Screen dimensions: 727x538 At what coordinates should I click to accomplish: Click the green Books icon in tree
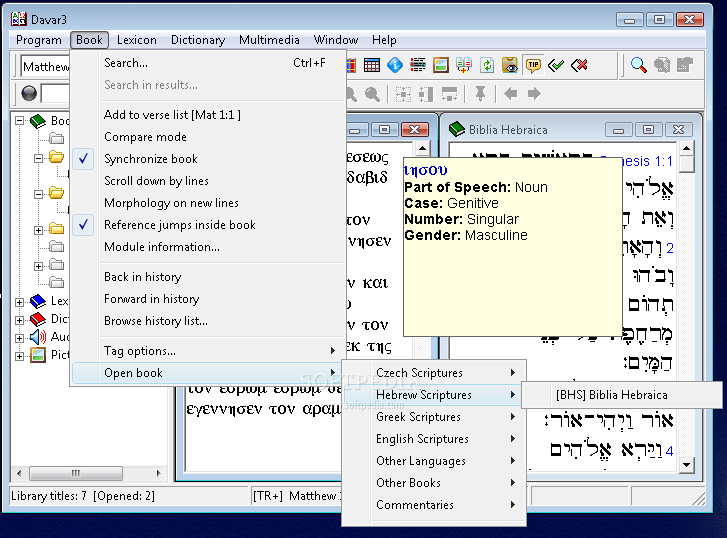38,121
